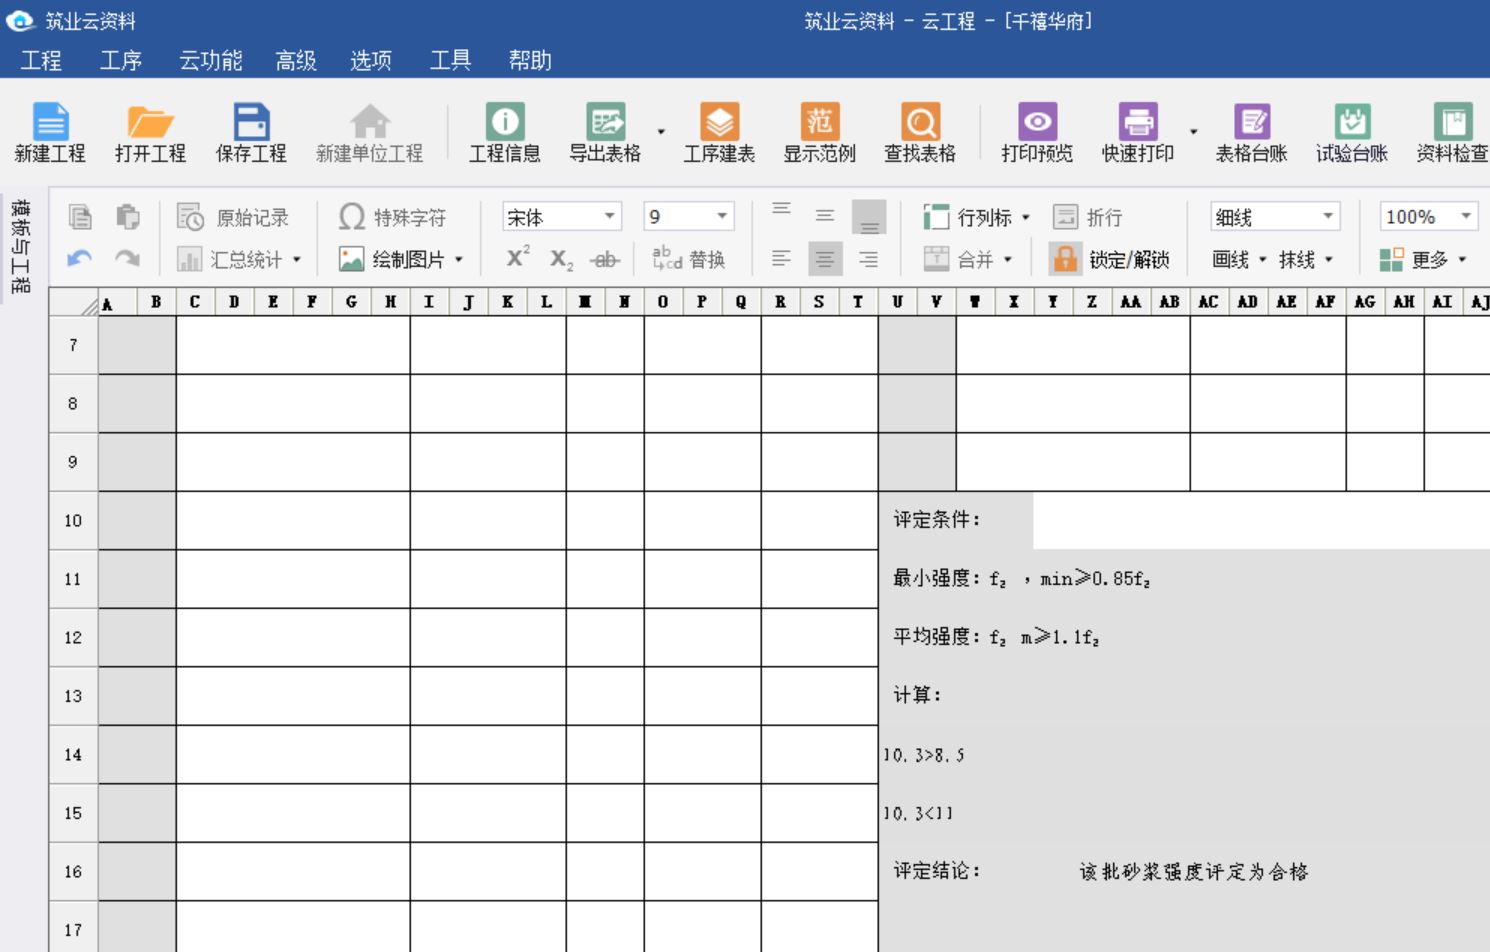Viewport: 1490px width, 952px height.
Task: Open 工程信息 project info icon
Action: [505, 122]
